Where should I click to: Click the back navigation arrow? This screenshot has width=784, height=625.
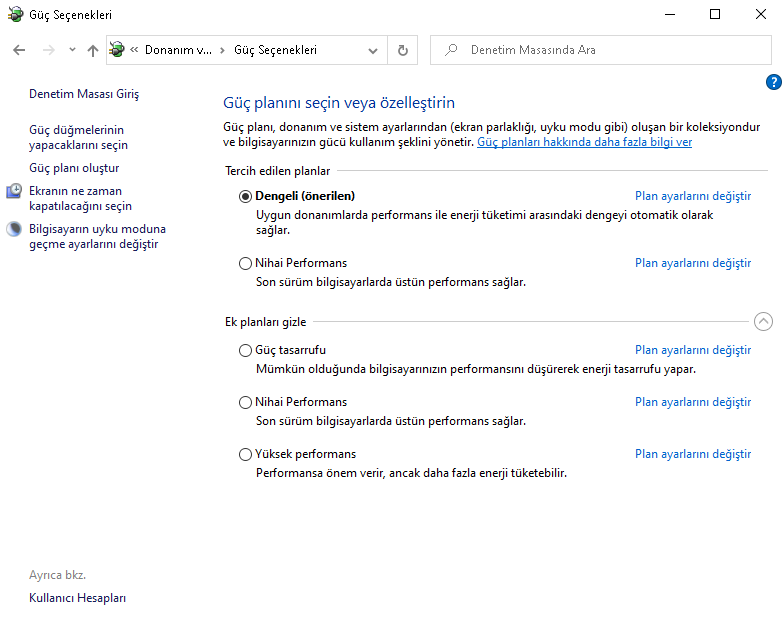coord(19,50)
